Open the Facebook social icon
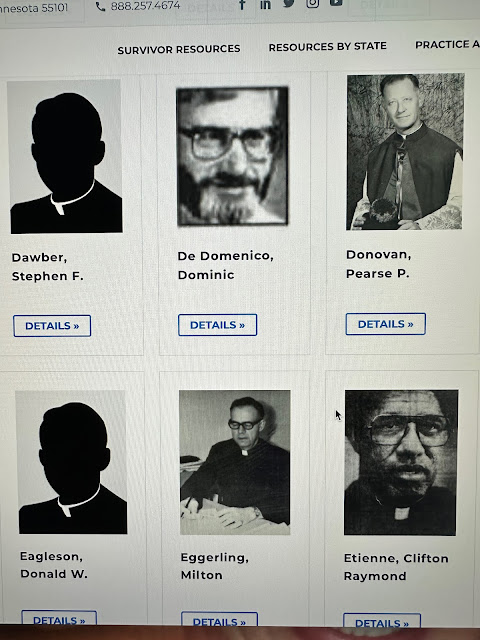Viewport: 480px width, 640px height. pyautogui.click(x=242, y=4)
